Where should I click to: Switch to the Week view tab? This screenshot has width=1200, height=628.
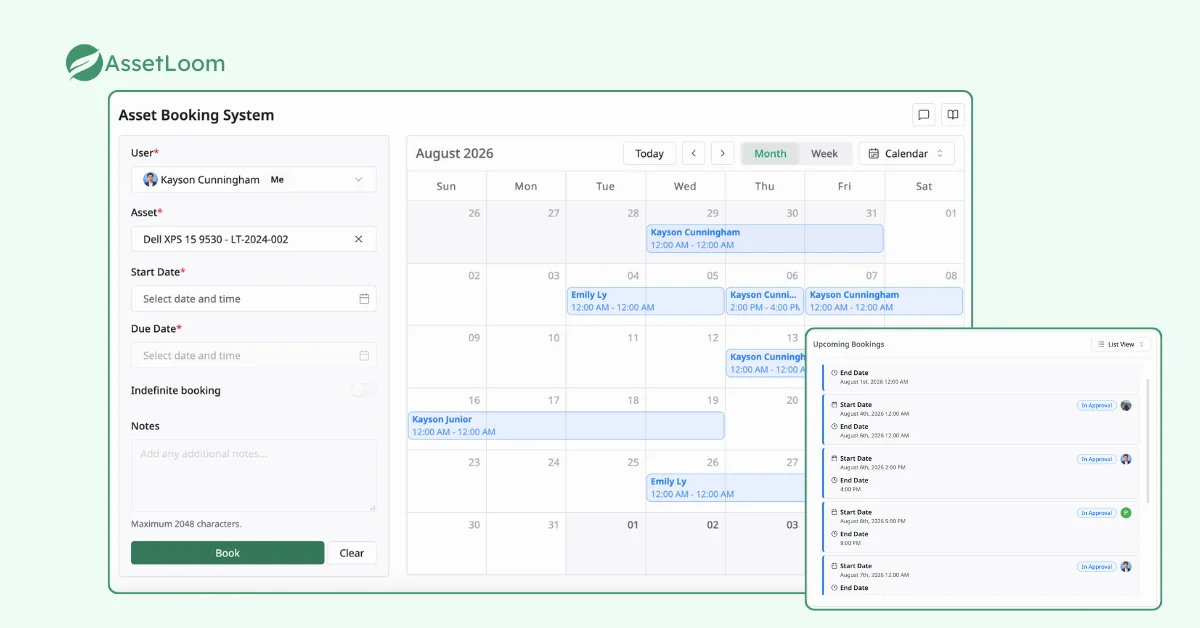[x=825, y=153]
